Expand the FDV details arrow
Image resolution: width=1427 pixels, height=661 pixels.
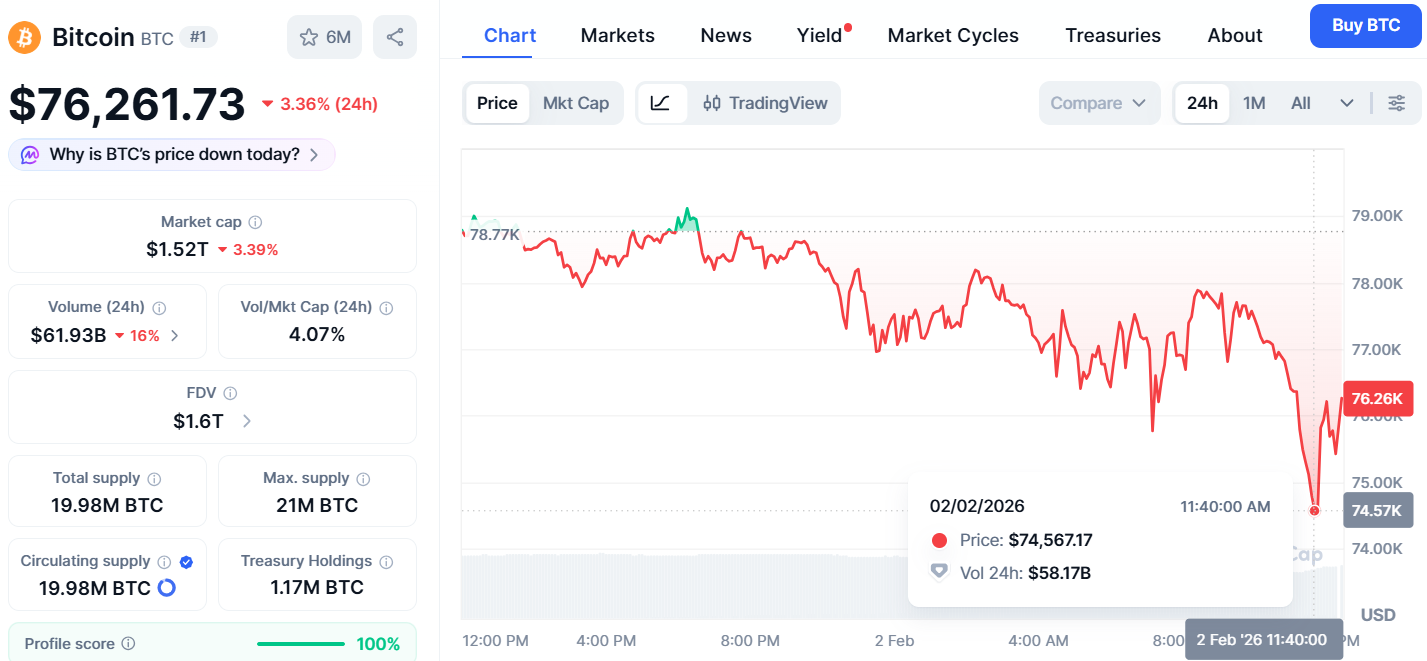[247, 421]
